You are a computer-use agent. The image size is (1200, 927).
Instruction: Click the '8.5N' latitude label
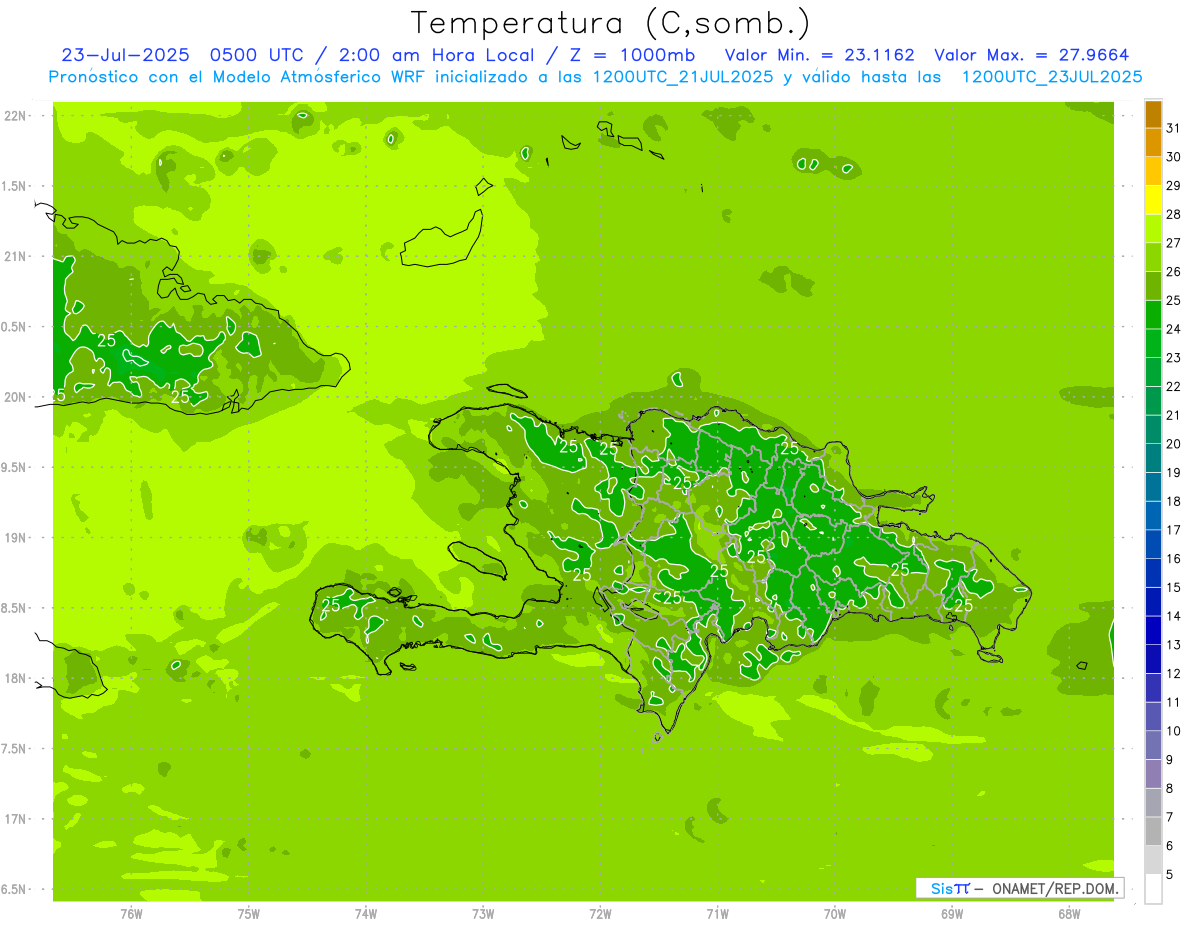click(15, 608)
